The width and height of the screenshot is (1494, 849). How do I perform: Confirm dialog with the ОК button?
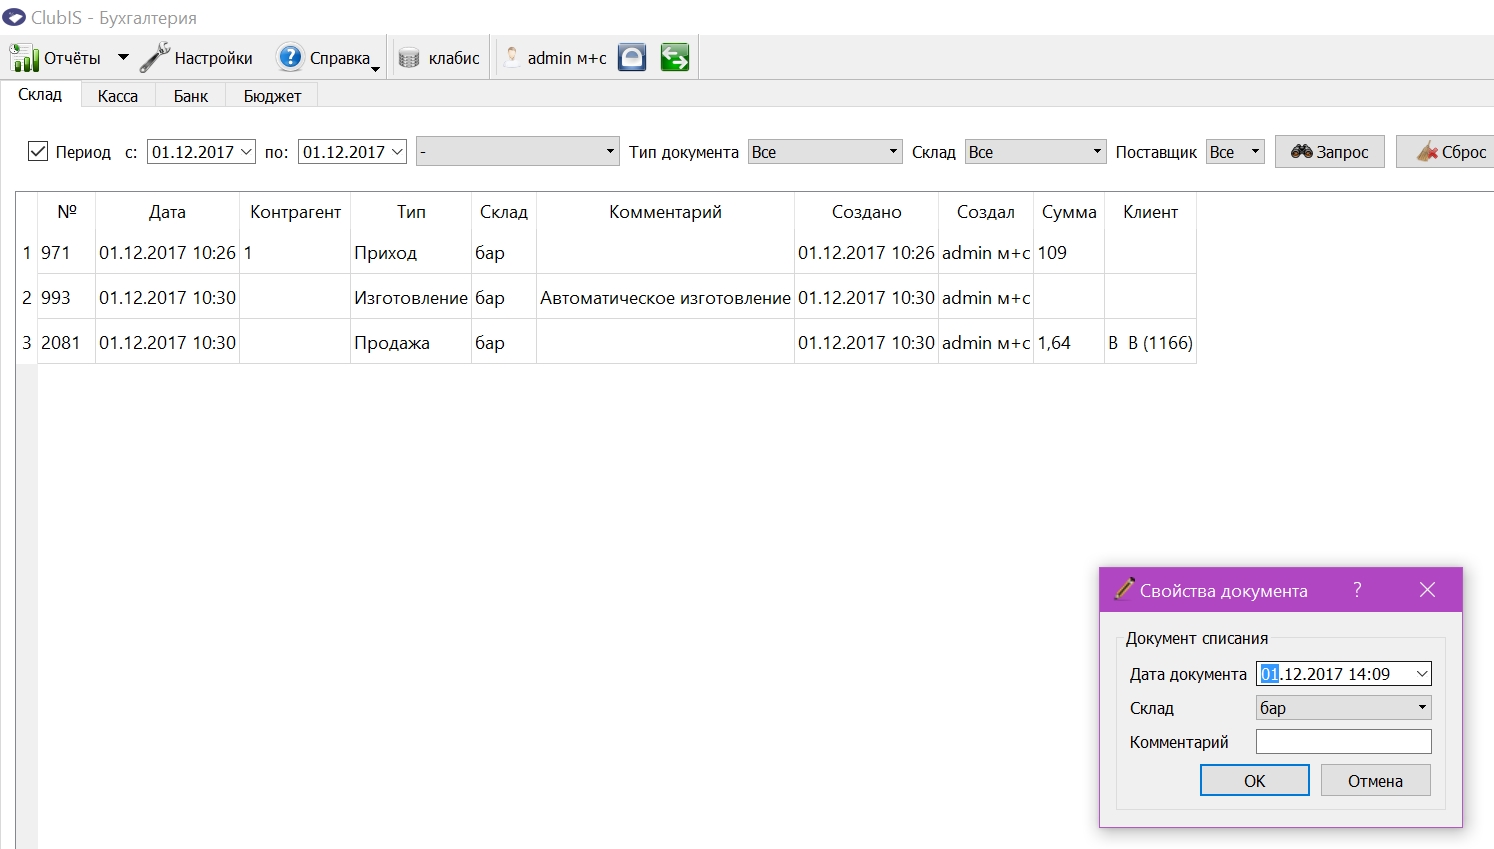click(x=1255, y=781)
